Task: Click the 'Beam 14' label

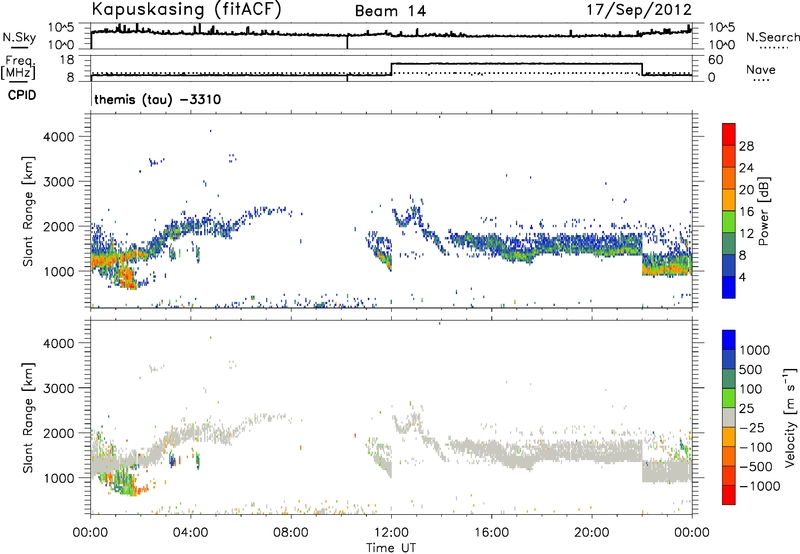Action: [x=390, y=11]
